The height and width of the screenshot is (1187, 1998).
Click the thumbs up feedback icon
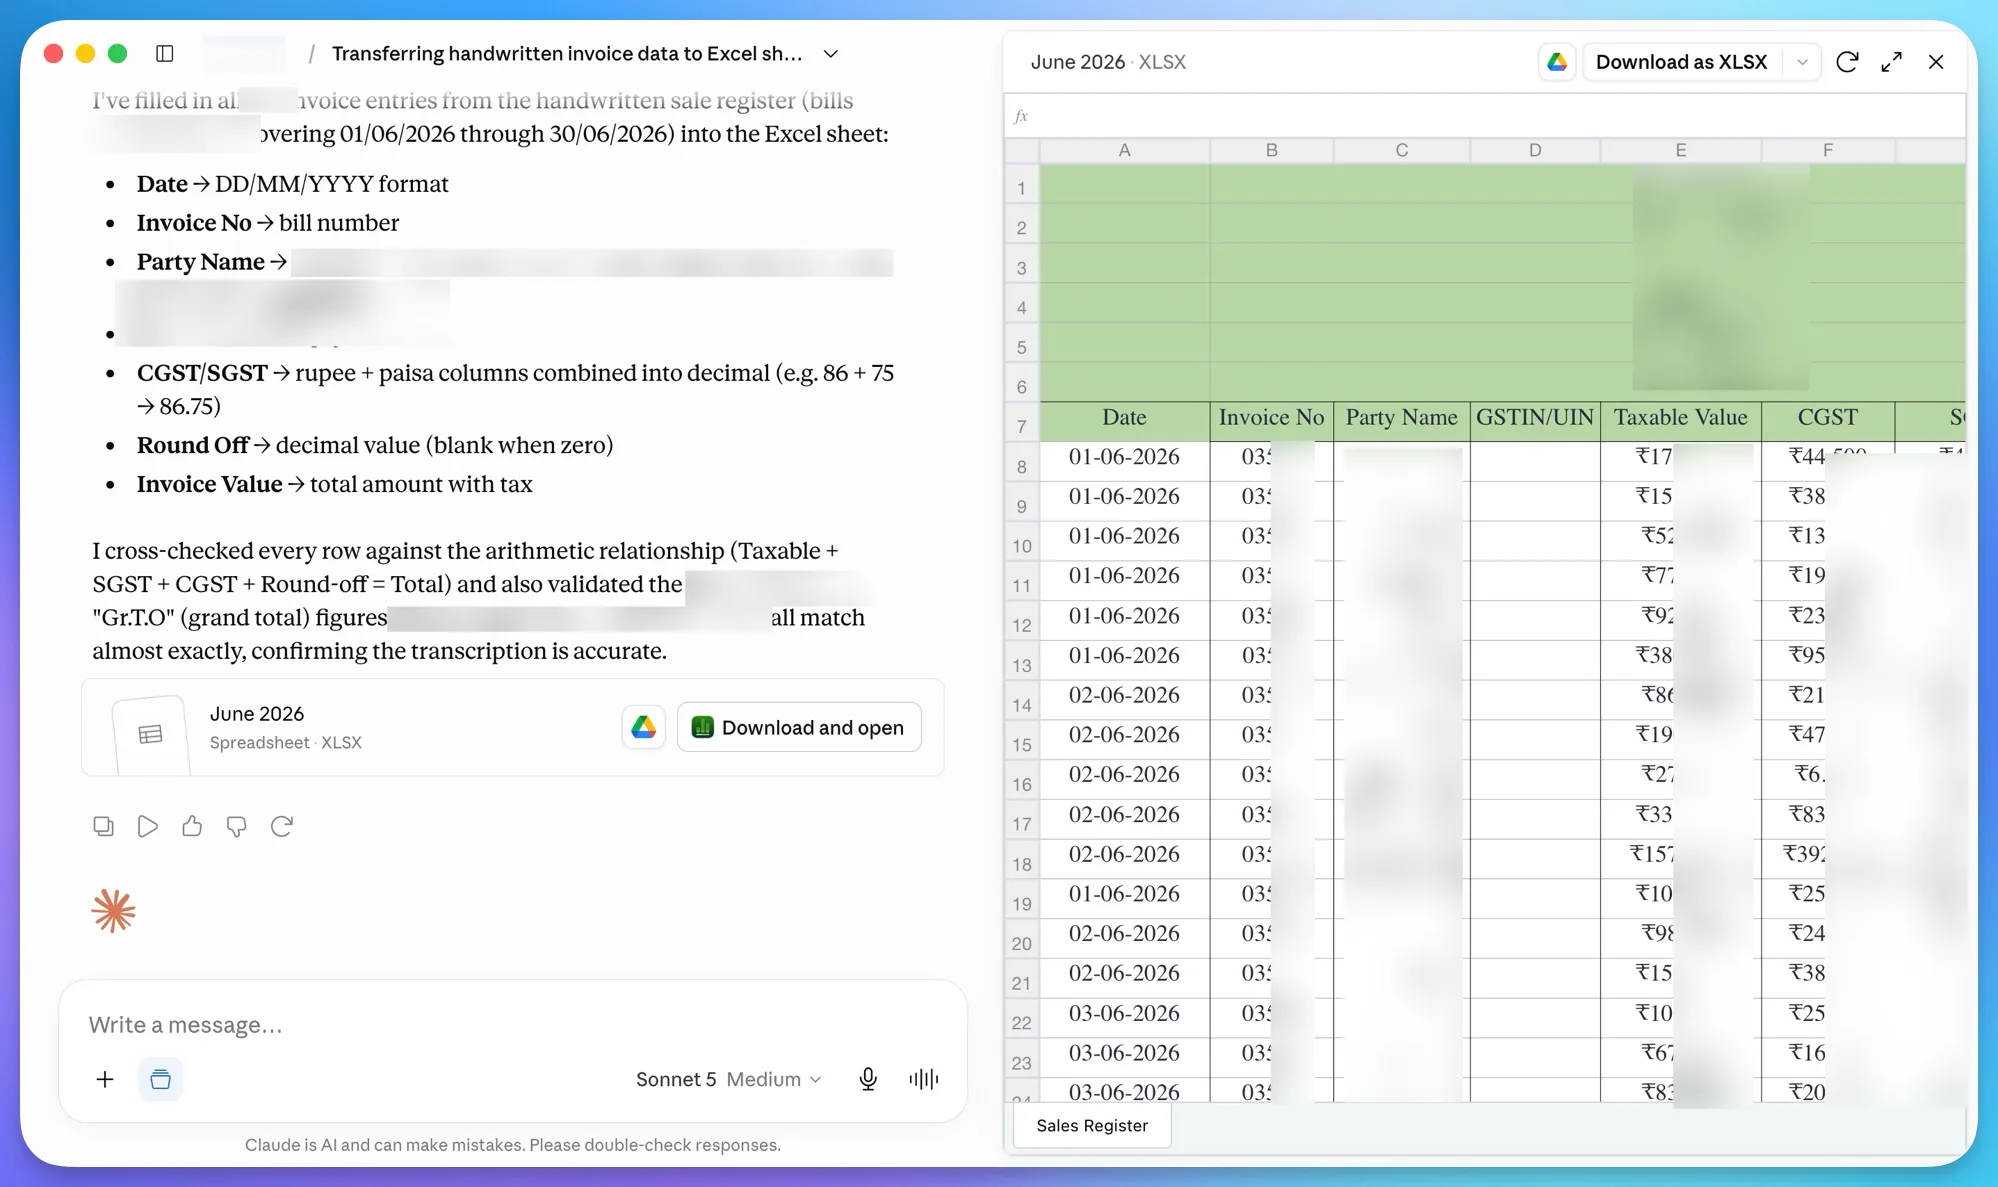pyautogui.click(x=192, y=826)
